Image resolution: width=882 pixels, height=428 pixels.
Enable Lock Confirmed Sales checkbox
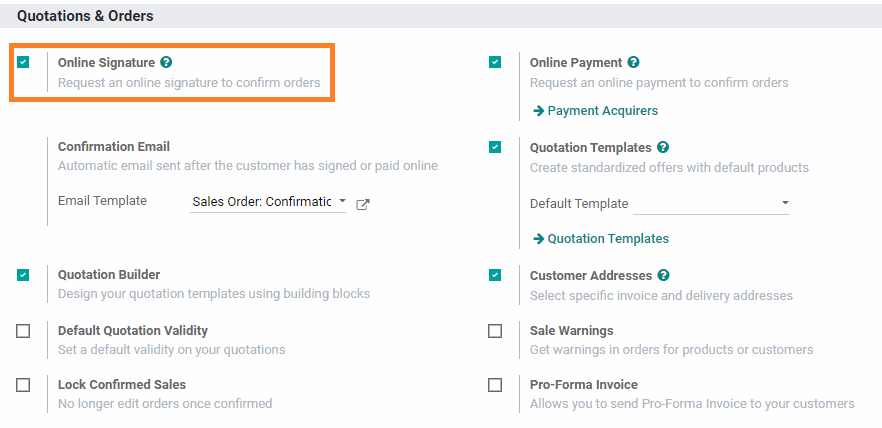click(23, 385)
